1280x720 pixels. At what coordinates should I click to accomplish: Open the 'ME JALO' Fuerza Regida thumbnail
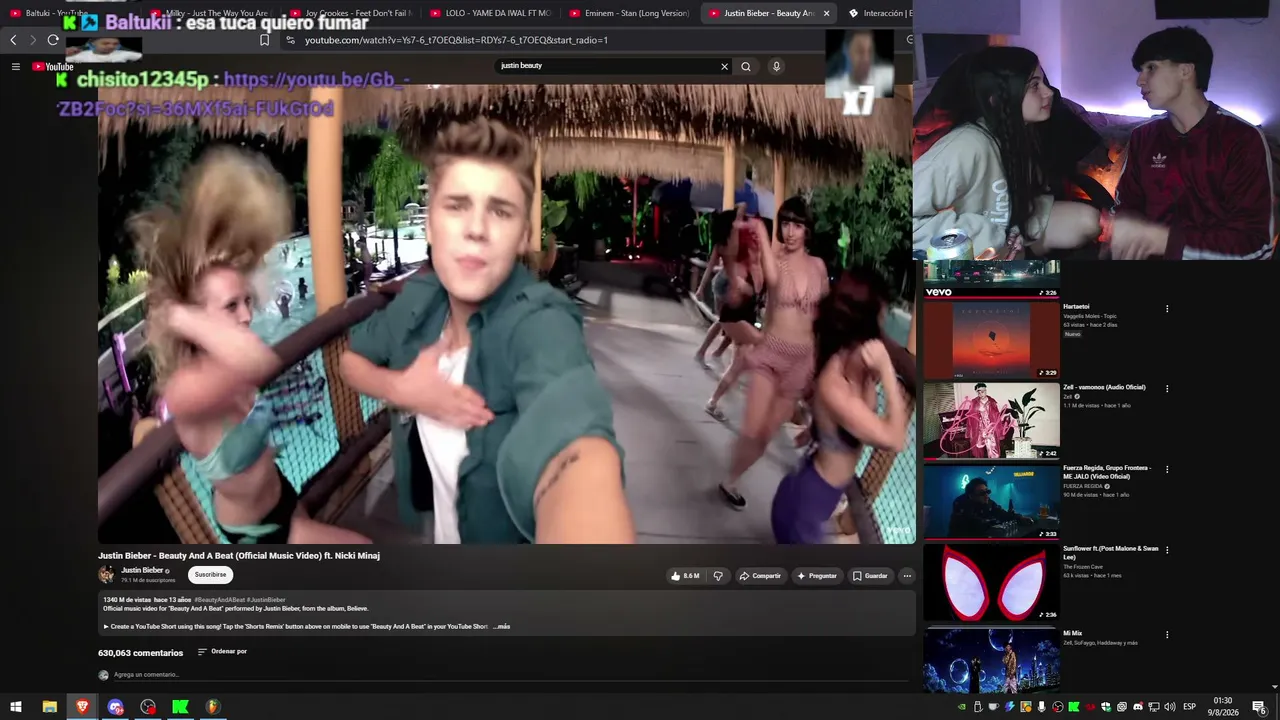pos(991,501)
